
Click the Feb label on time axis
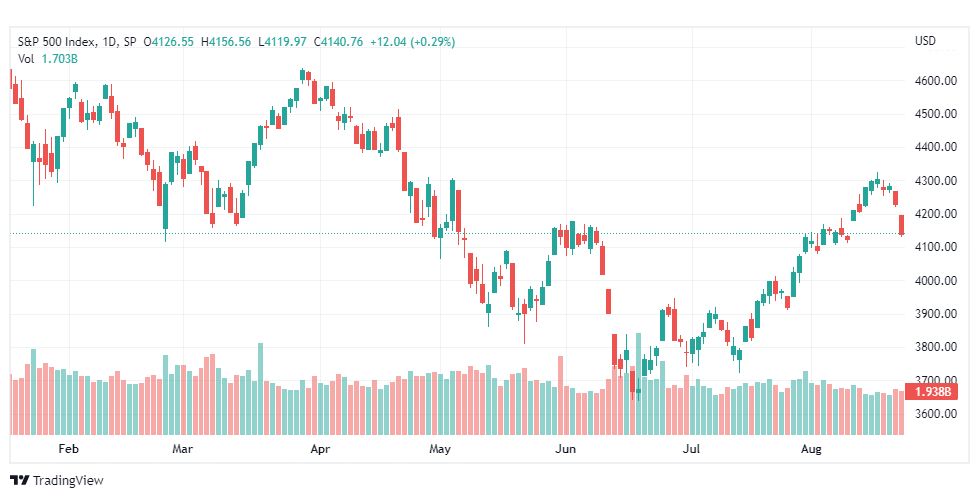tap(68, 449)
